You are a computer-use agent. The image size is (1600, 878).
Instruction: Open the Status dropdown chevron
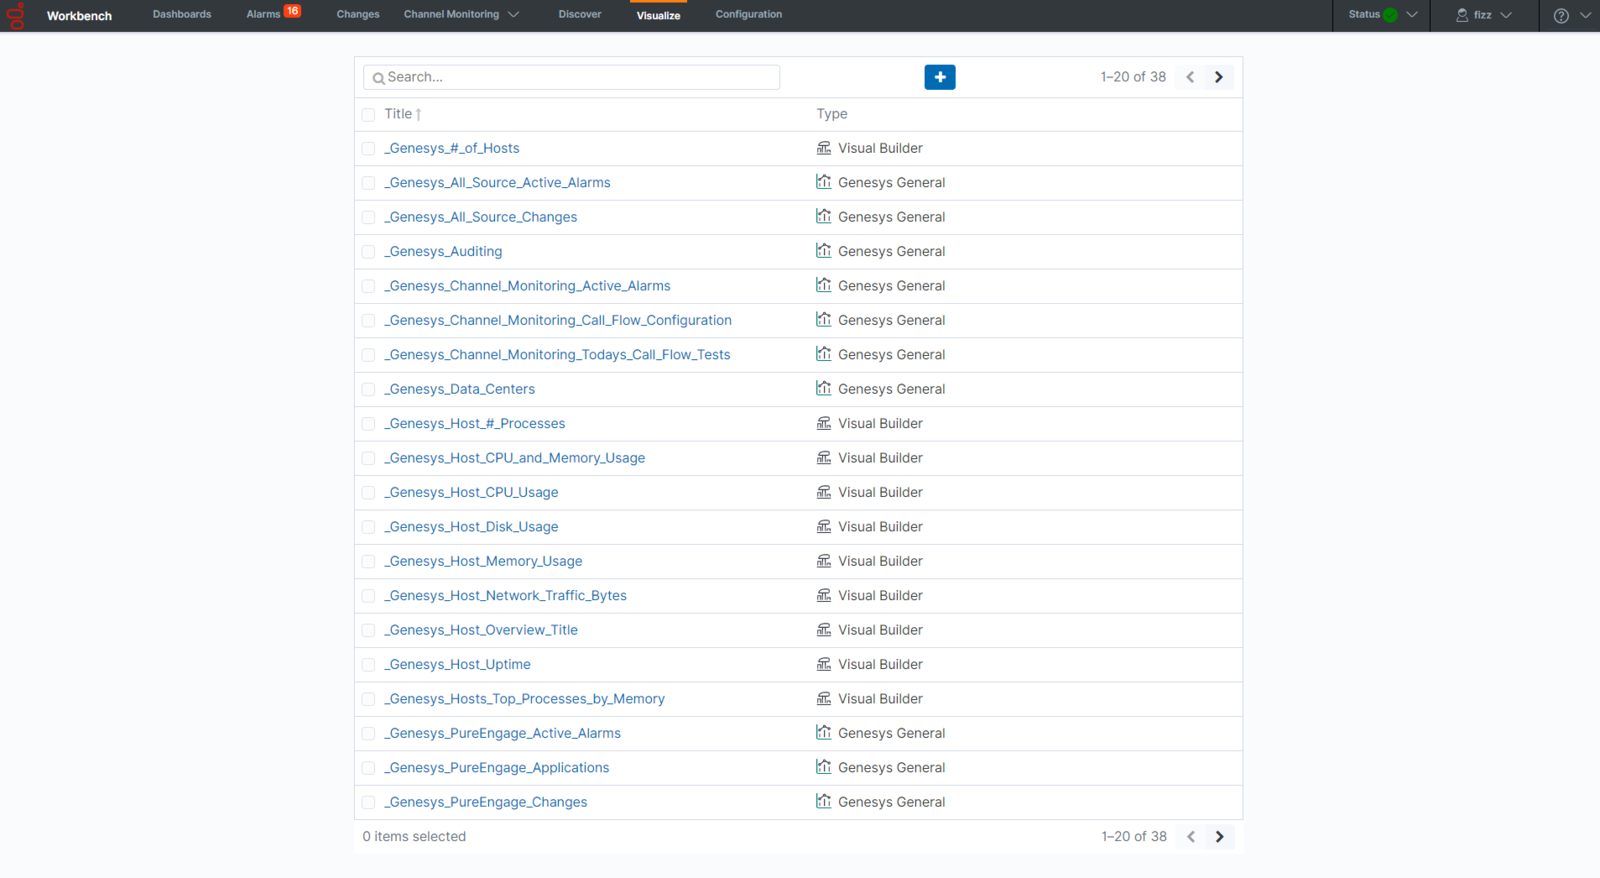coord(1412,15)
